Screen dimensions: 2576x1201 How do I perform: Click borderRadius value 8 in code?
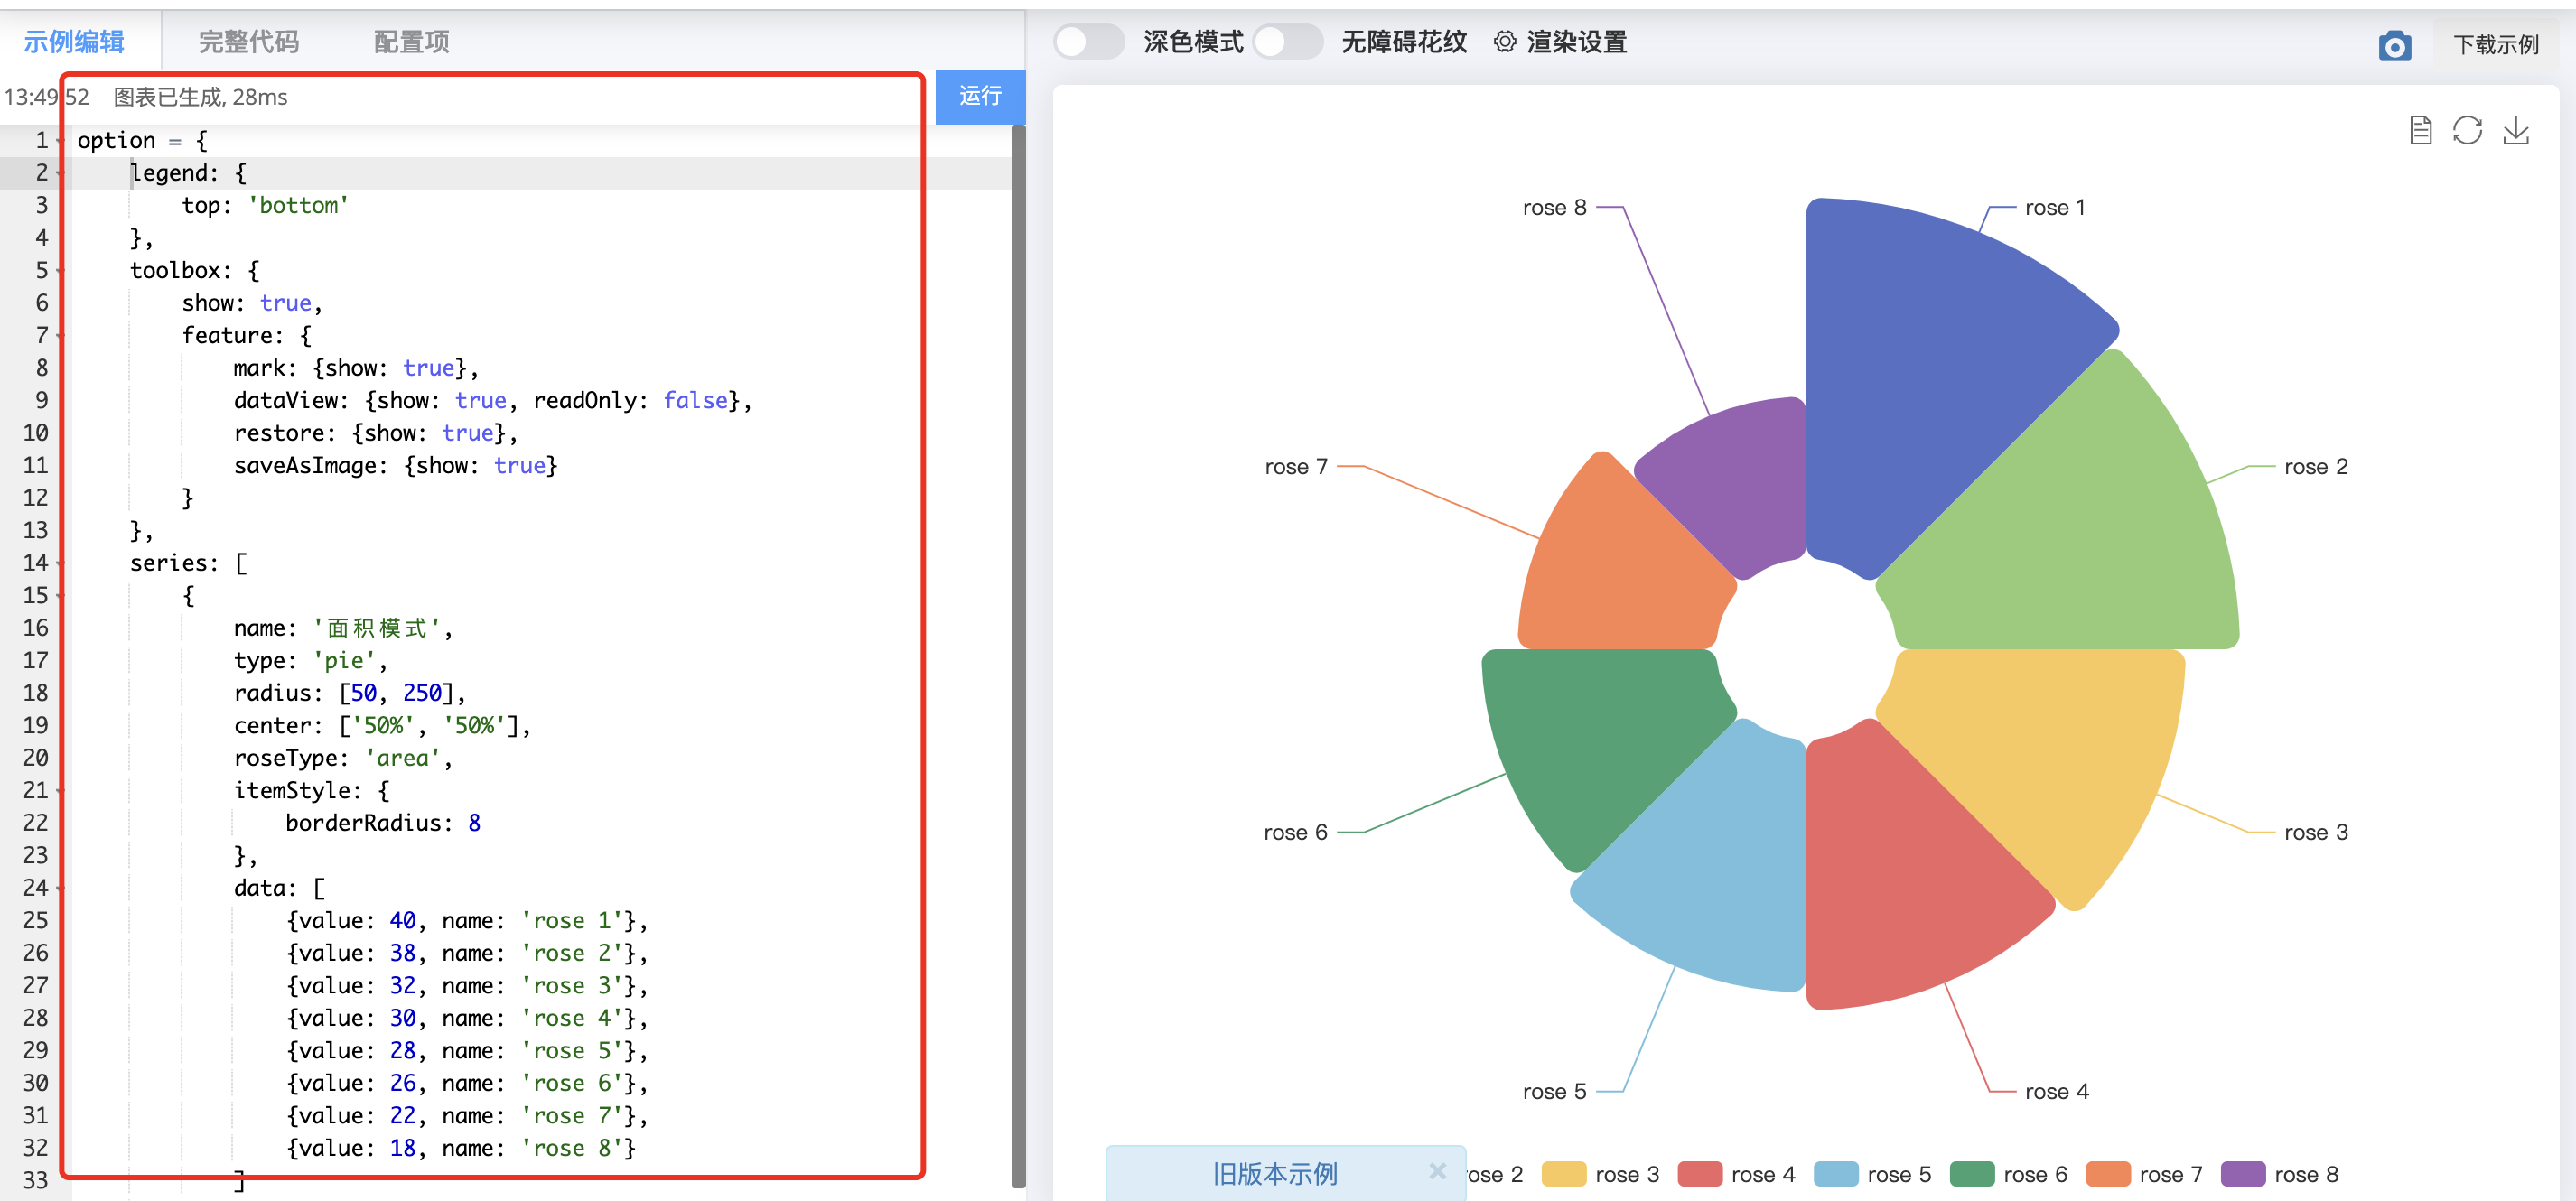pyautogui.click(x=474, y=824)
